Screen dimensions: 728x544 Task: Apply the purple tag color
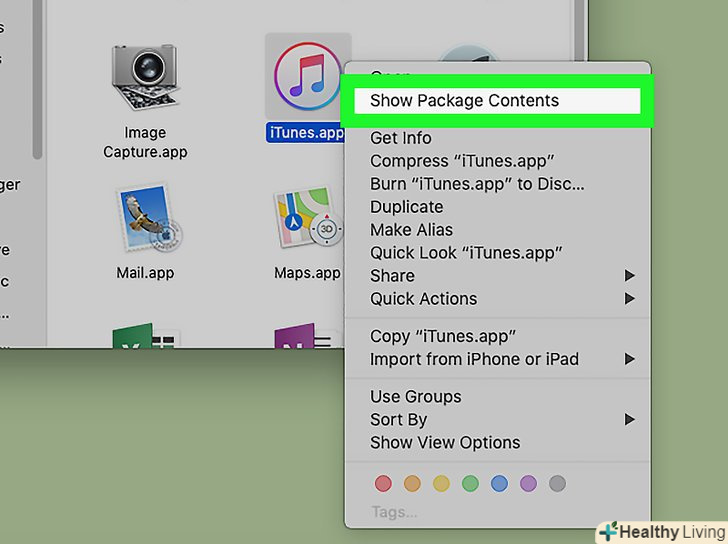(528, 484)
